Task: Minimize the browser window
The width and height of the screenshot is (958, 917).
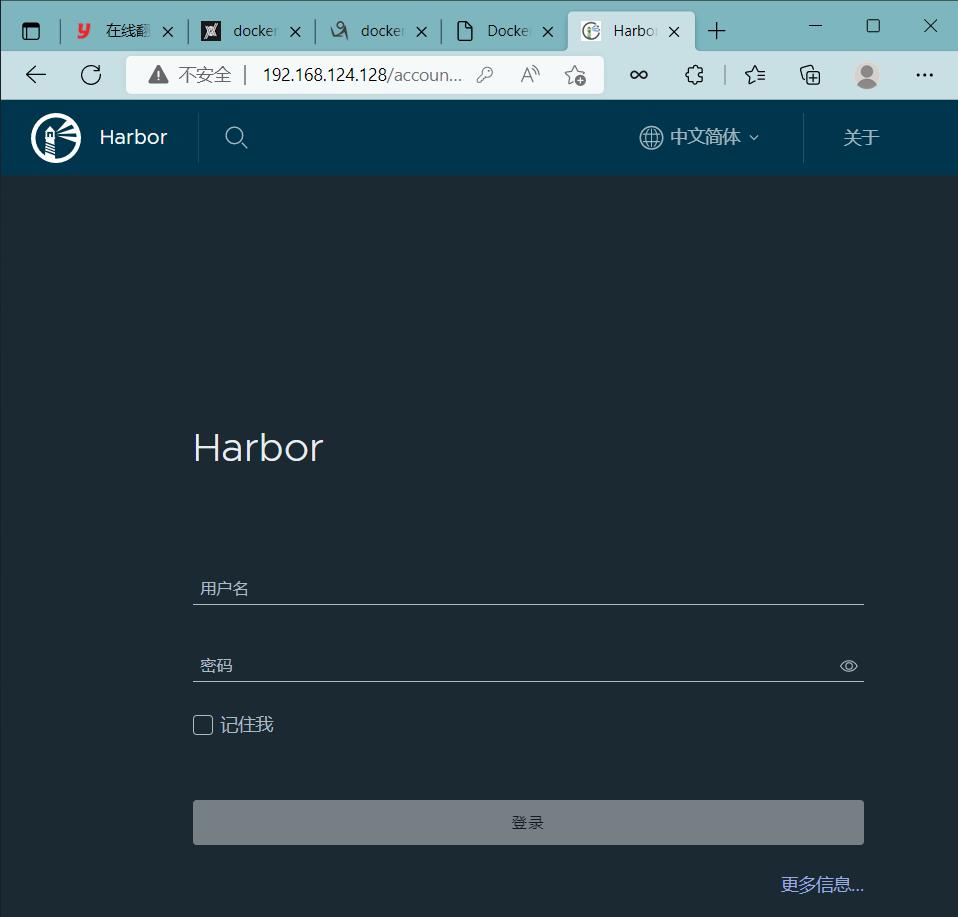Action: [816, 26]
